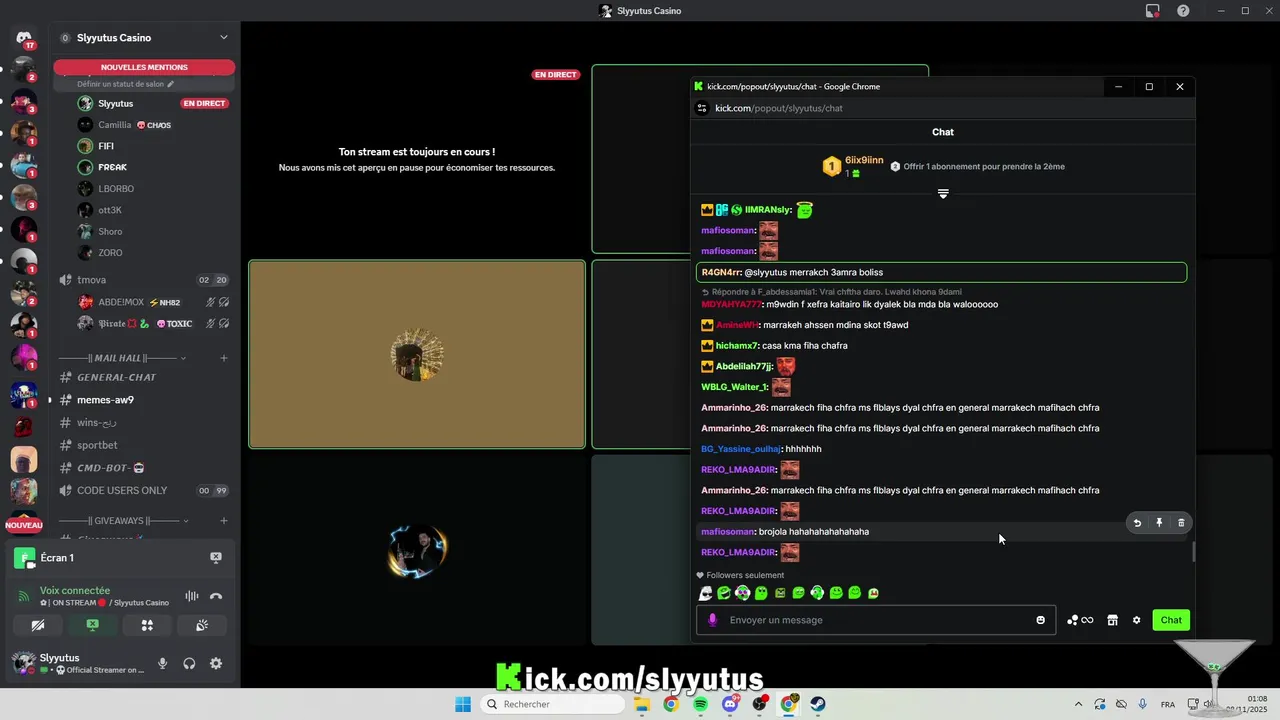
Task: Open the GENERAL-CHAT channel
Action: (144, 377)
